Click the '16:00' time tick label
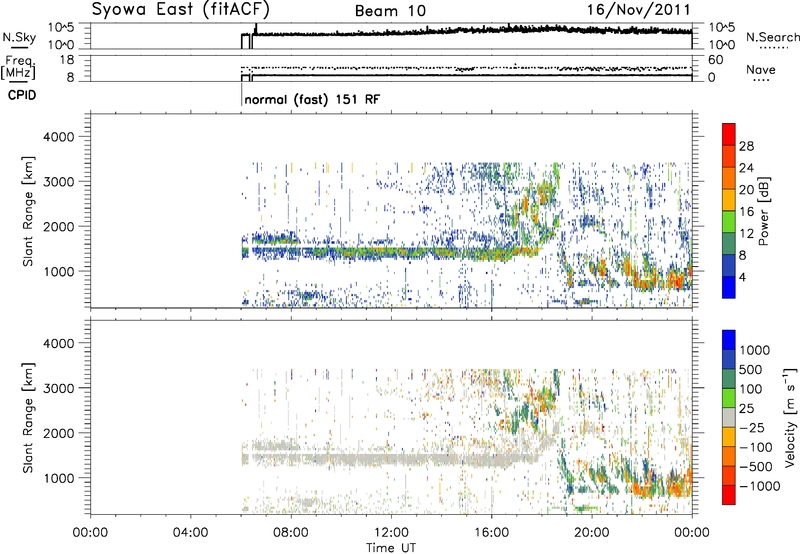The width and height of the screenshot is (800, 554). point(491,533)
